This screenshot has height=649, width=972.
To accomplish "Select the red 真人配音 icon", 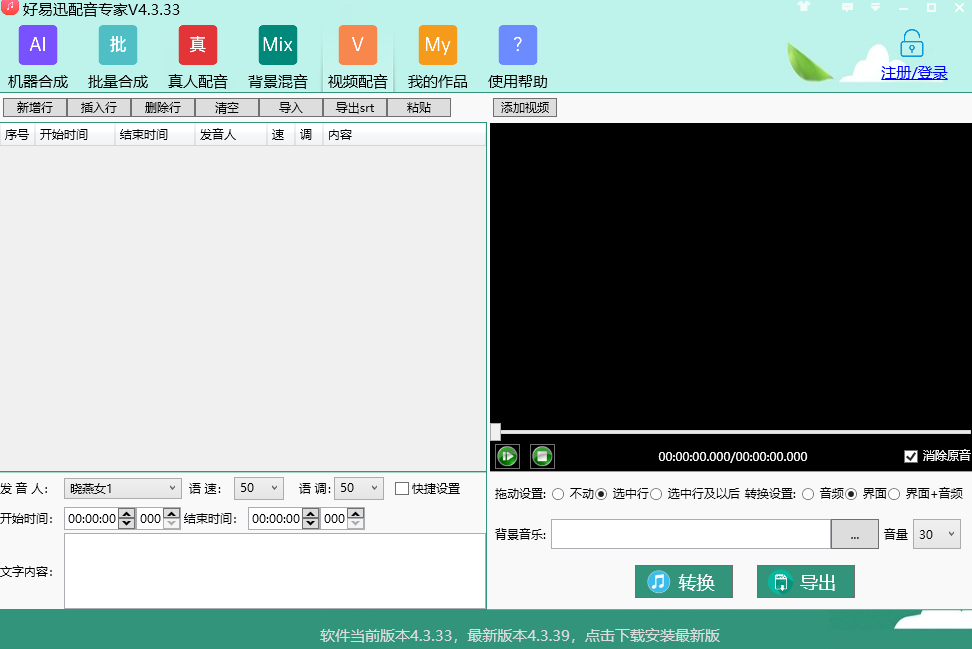I will coord(198,46).
